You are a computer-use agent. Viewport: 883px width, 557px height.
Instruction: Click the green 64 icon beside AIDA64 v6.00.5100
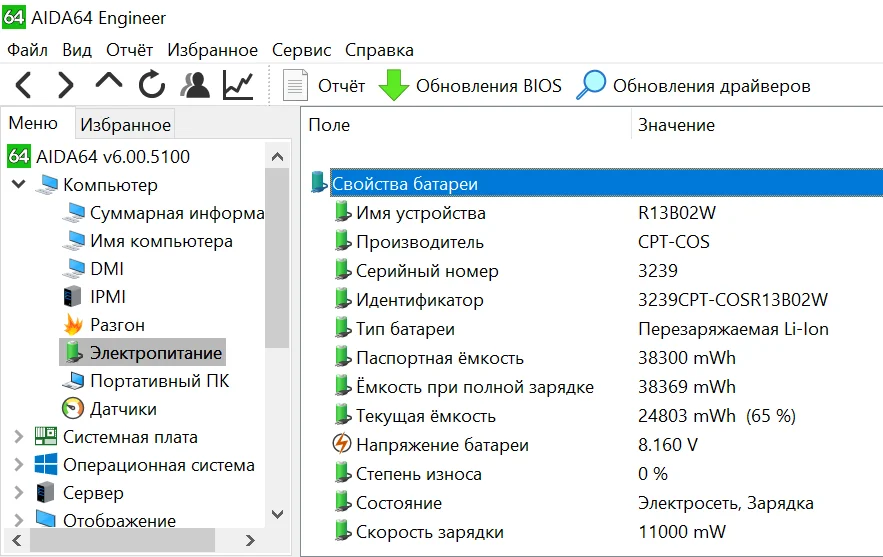pos(19,156)
